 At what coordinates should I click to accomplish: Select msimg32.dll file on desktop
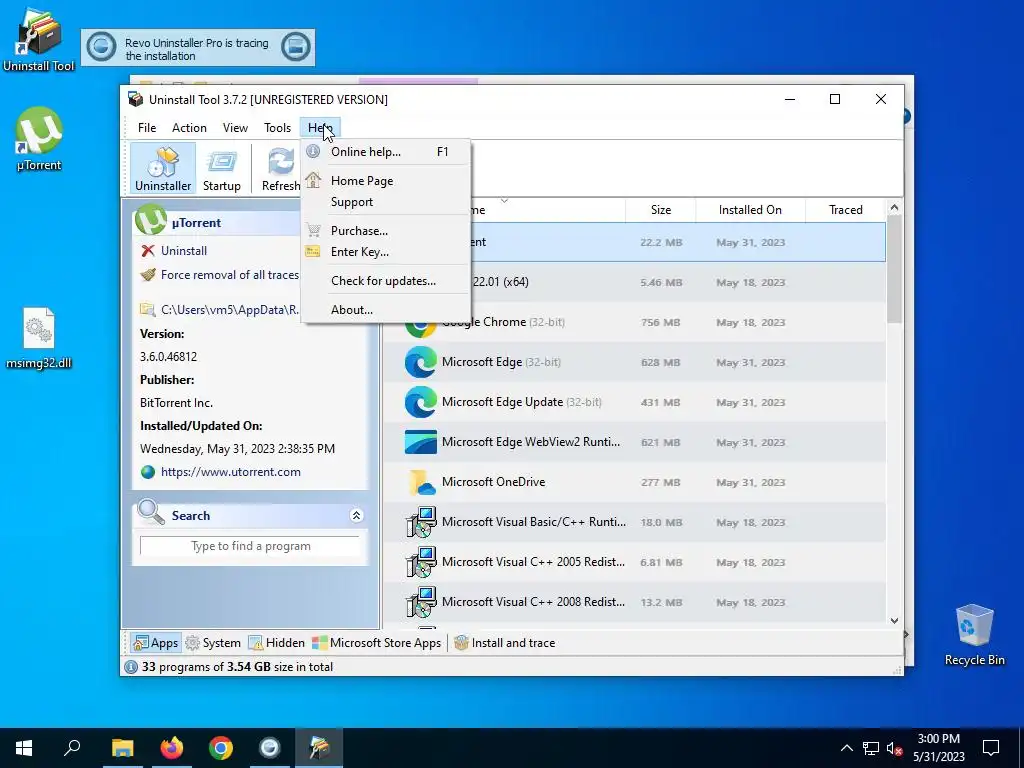pyautogui.click(x=39, y=338)
